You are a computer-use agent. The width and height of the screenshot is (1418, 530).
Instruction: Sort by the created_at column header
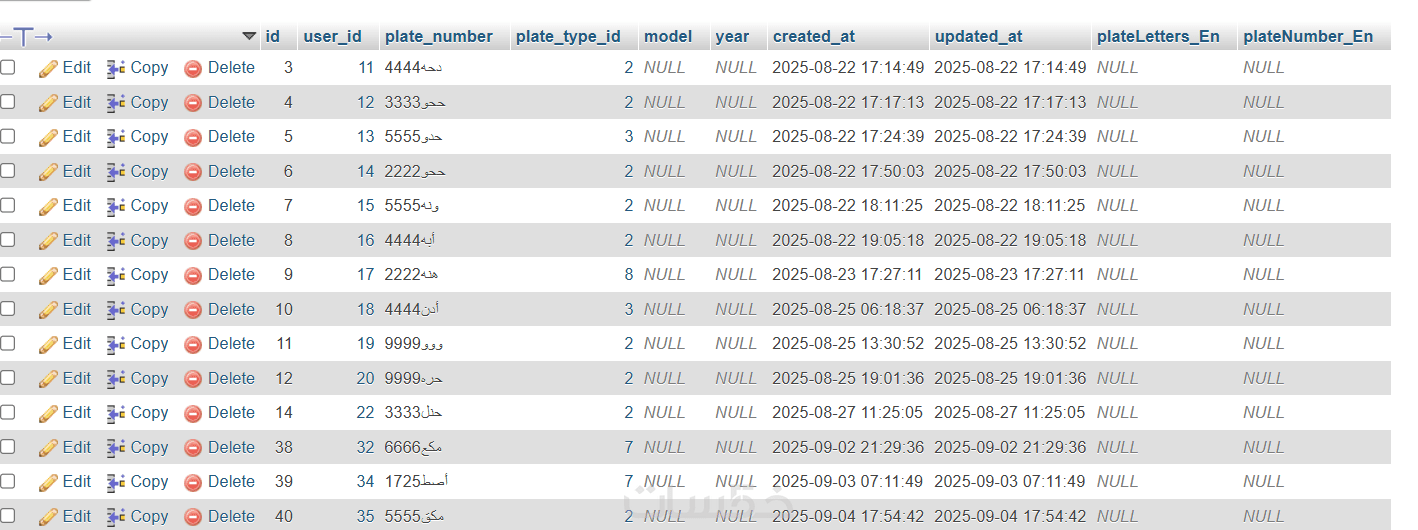[x=813, y=36]
